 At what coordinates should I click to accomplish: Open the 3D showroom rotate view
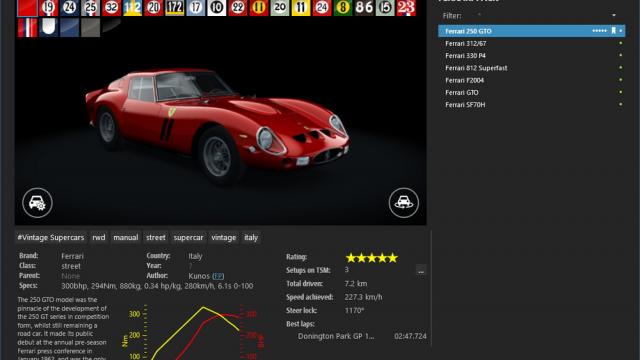pyautogui.click(x=404, y=203)
